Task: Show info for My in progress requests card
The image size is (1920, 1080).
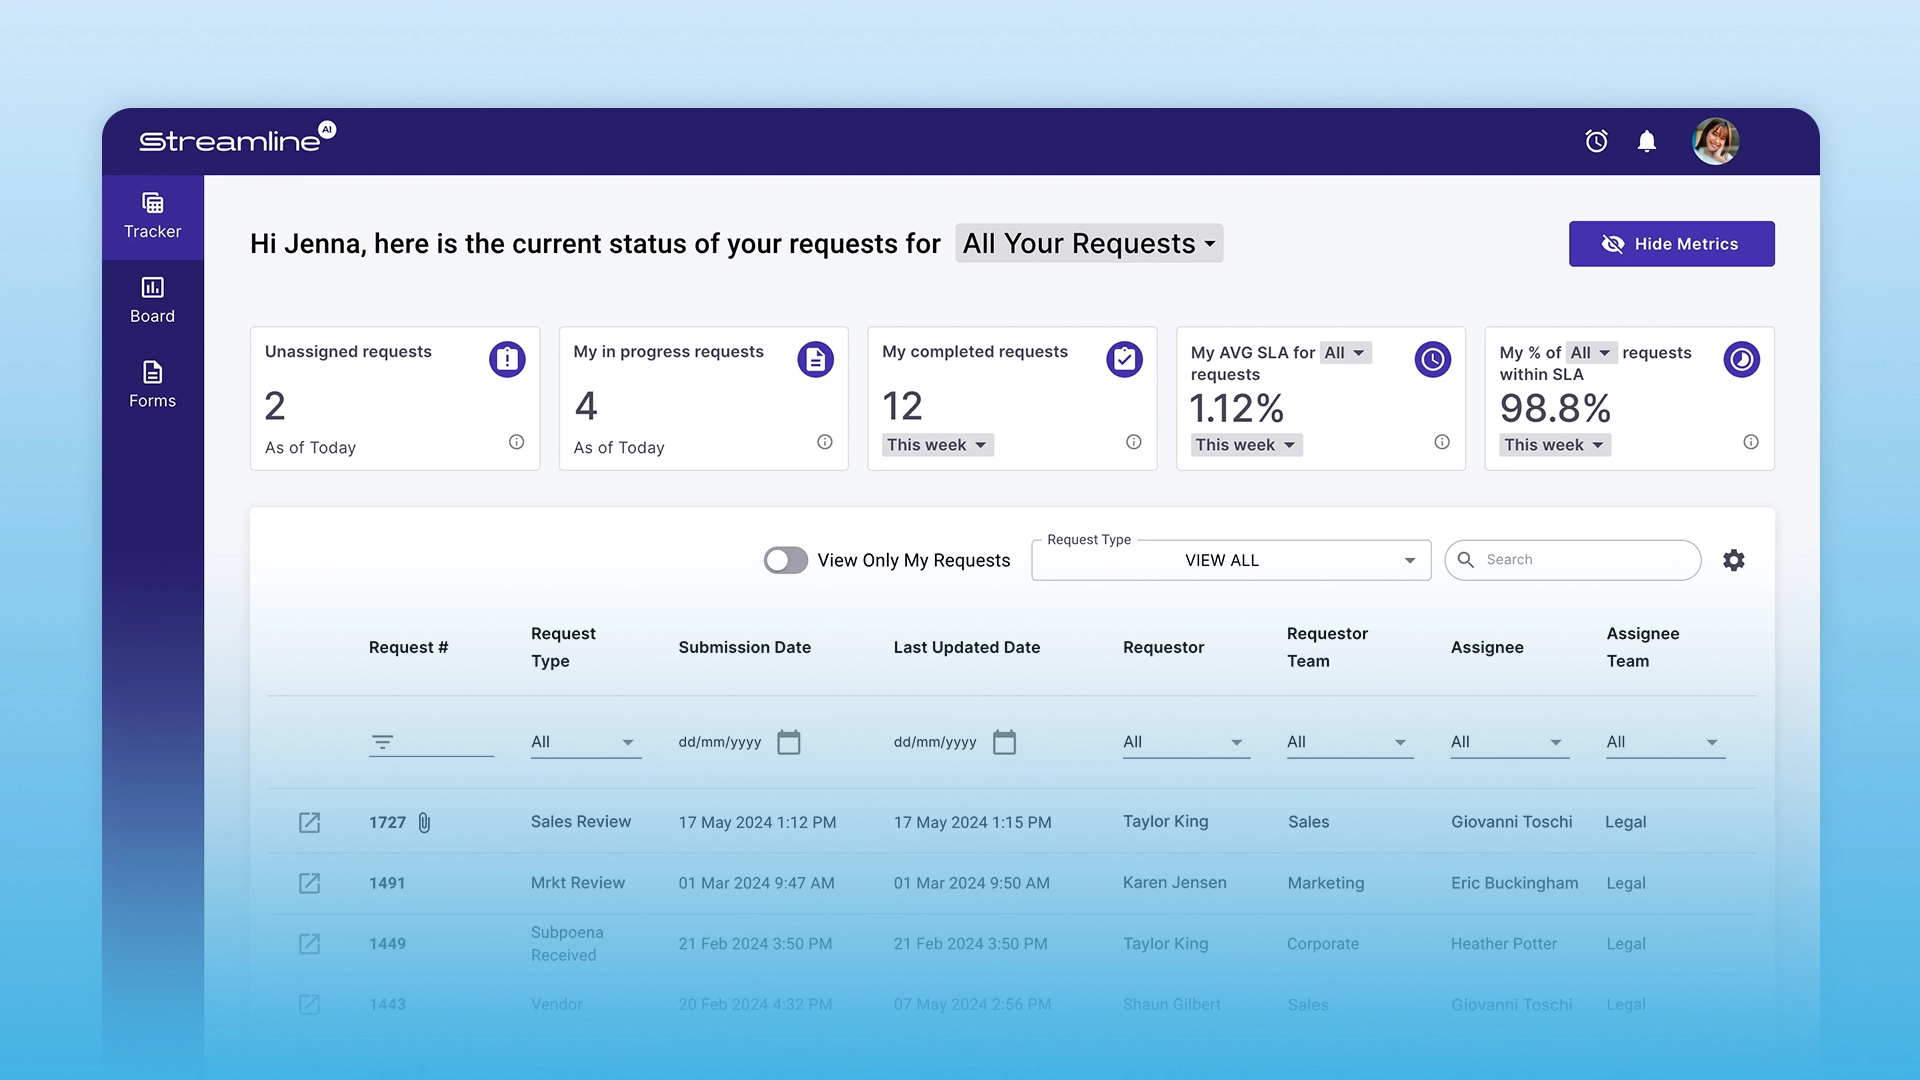Action: click(x=825, y=442)
